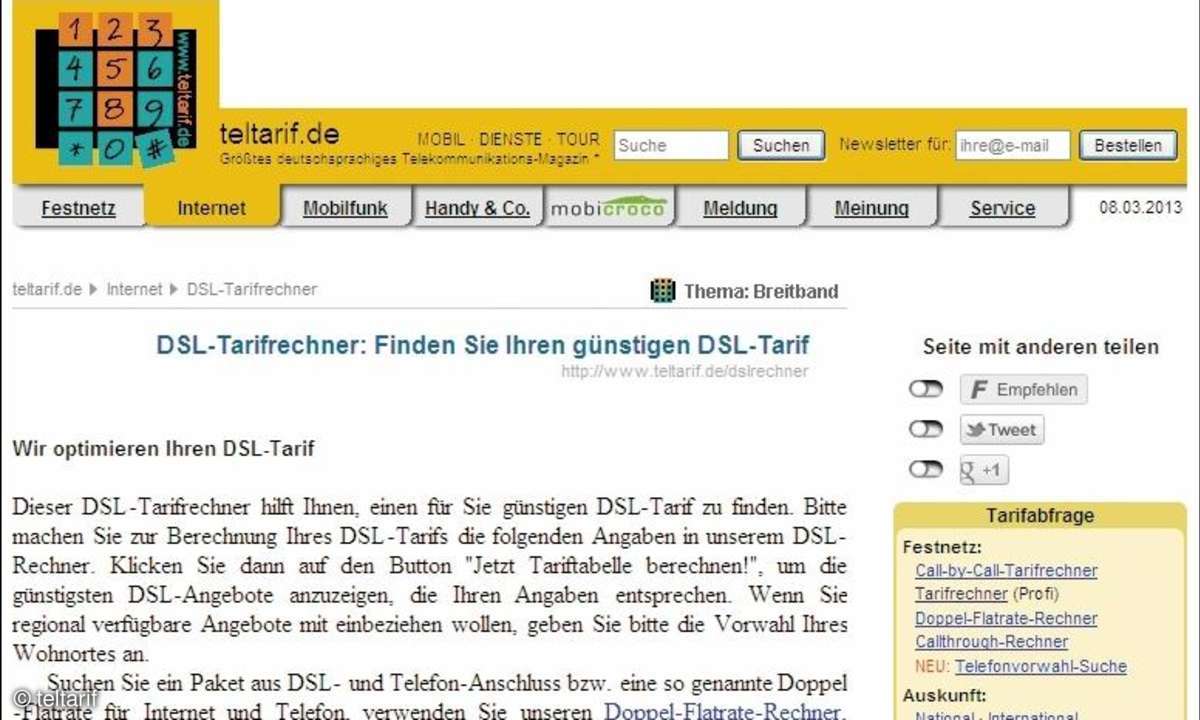This screenshot has height=720, width=1200.
Task: Open the Doppel-Flatrate-Rechner sidebar link
Action: pos(1006,618)
